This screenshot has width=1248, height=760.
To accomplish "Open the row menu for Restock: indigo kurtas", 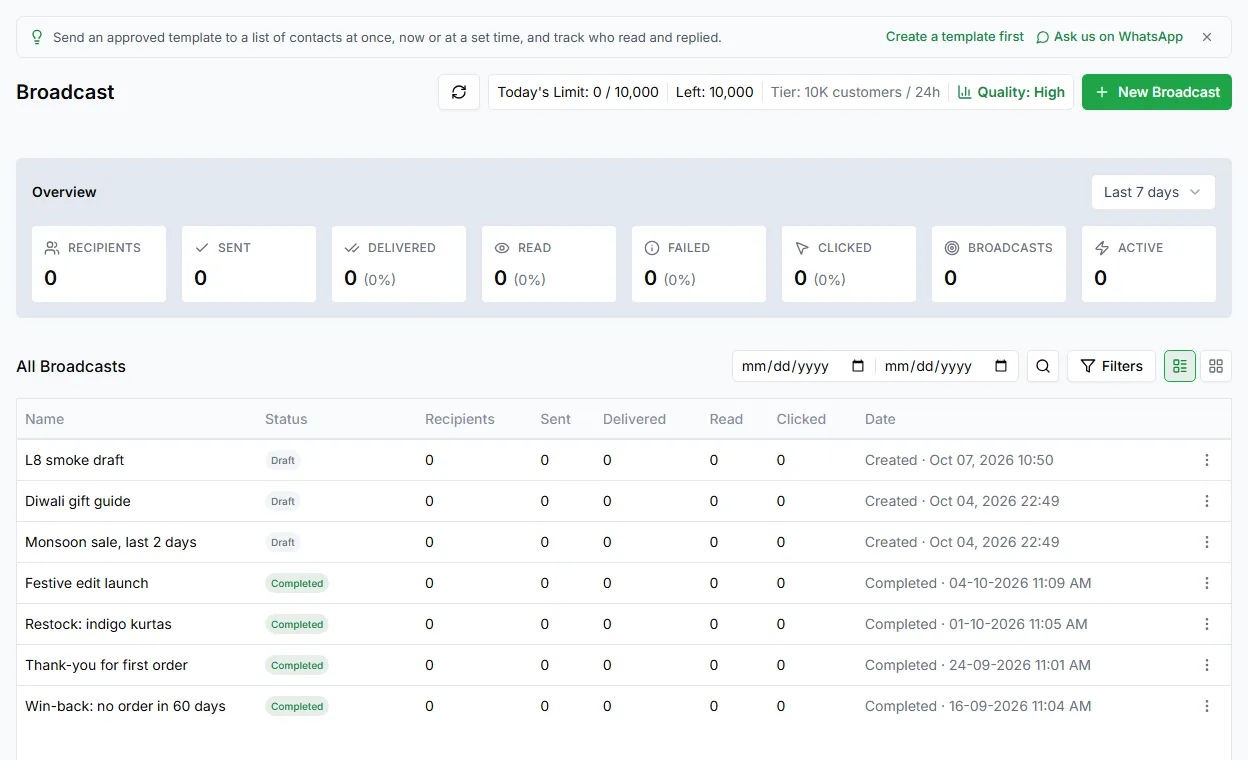I will pos(1207,624).
